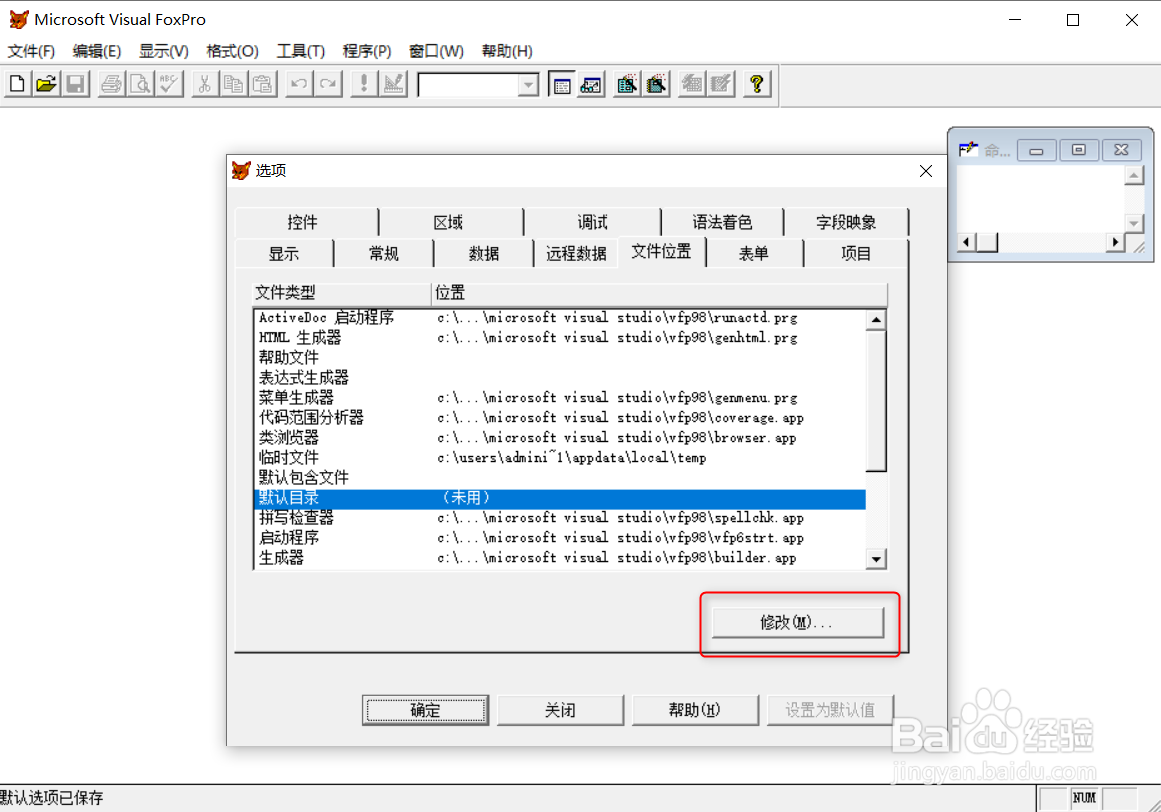
Task: Click the Undo arrow icon
Action: coord(298,84)
